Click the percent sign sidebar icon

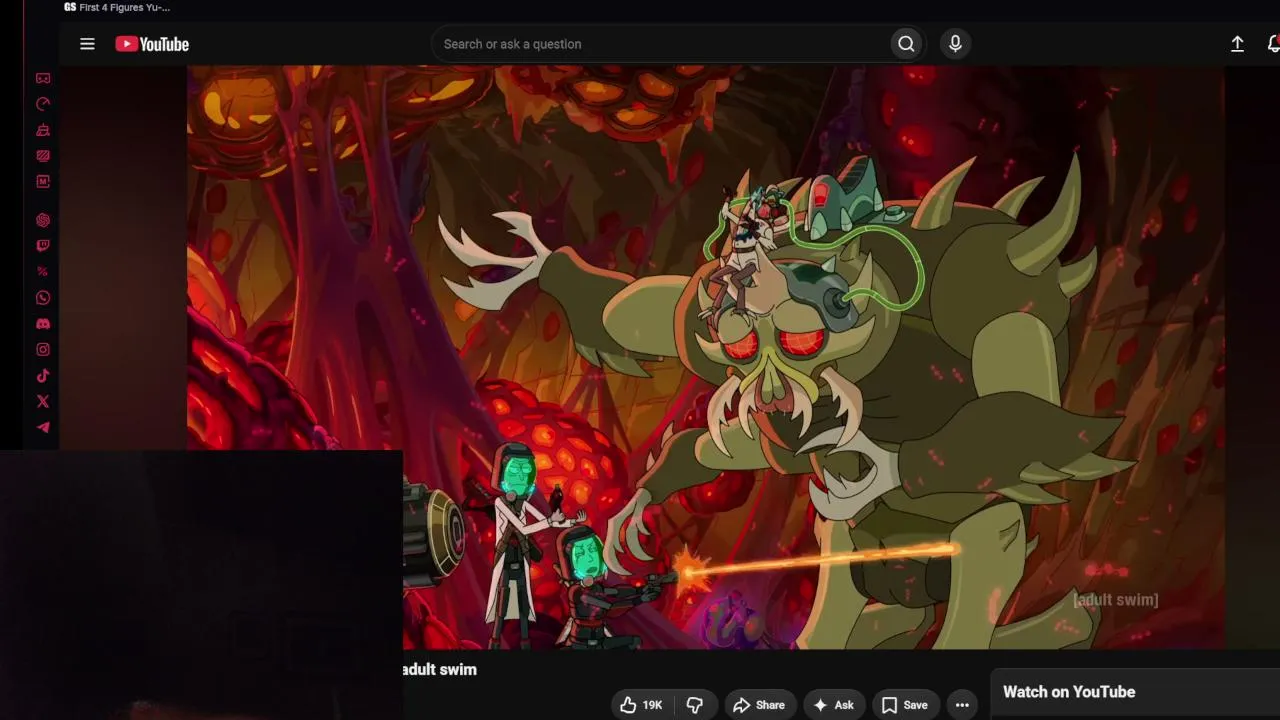click(43, 272)
